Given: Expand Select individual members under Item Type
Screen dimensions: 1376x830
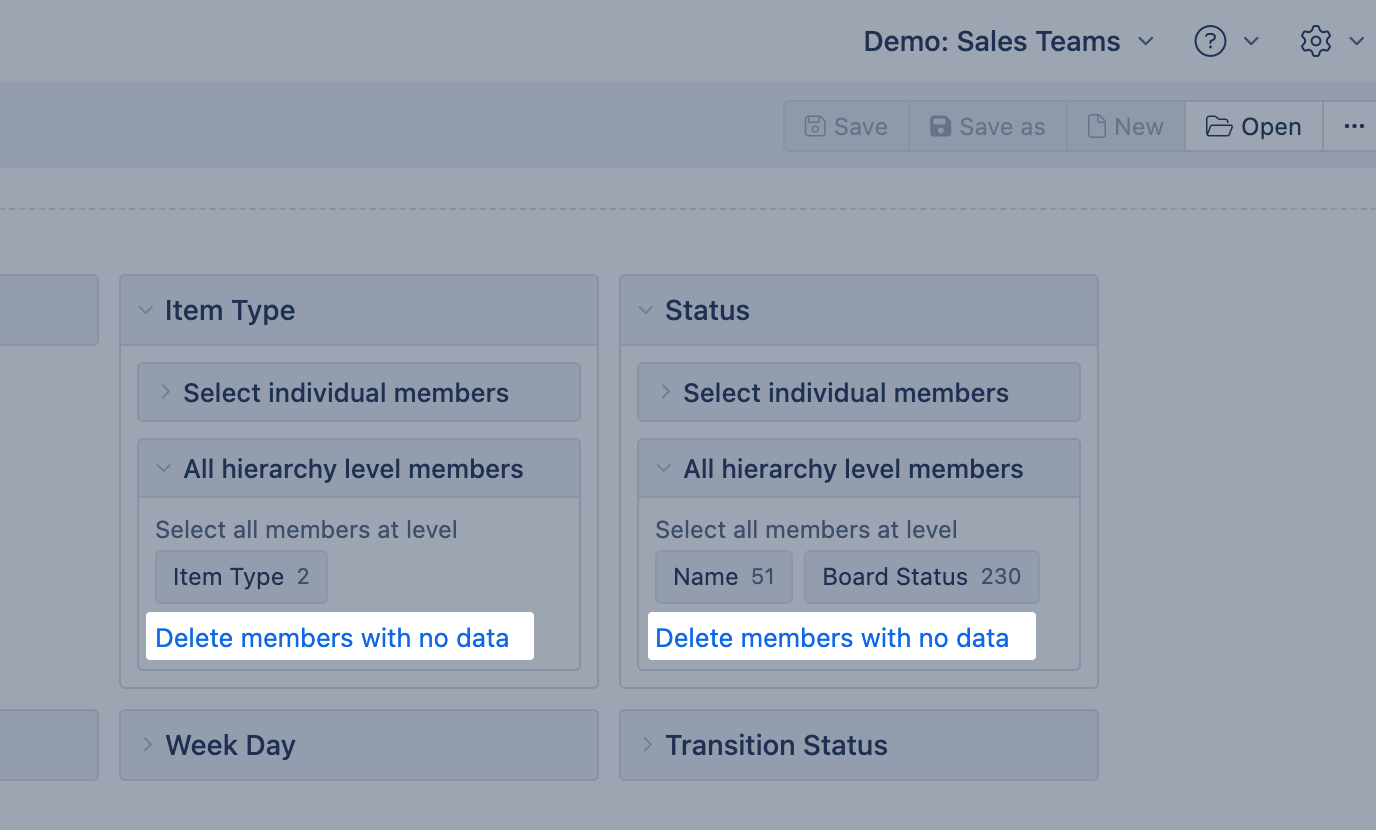Looking at the screenshot, I should [345, 393].
